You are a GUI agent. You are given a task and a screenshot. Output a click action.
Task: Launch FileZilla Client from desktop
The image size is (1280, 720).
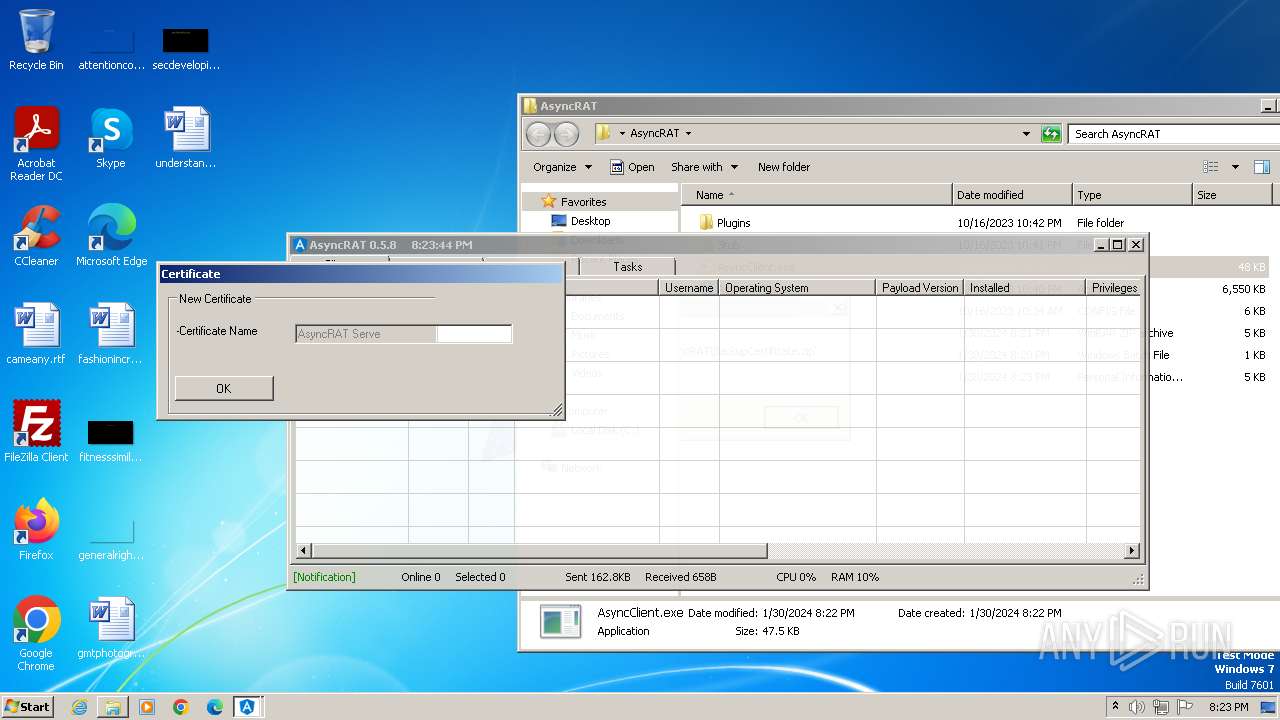click(36, 432)
